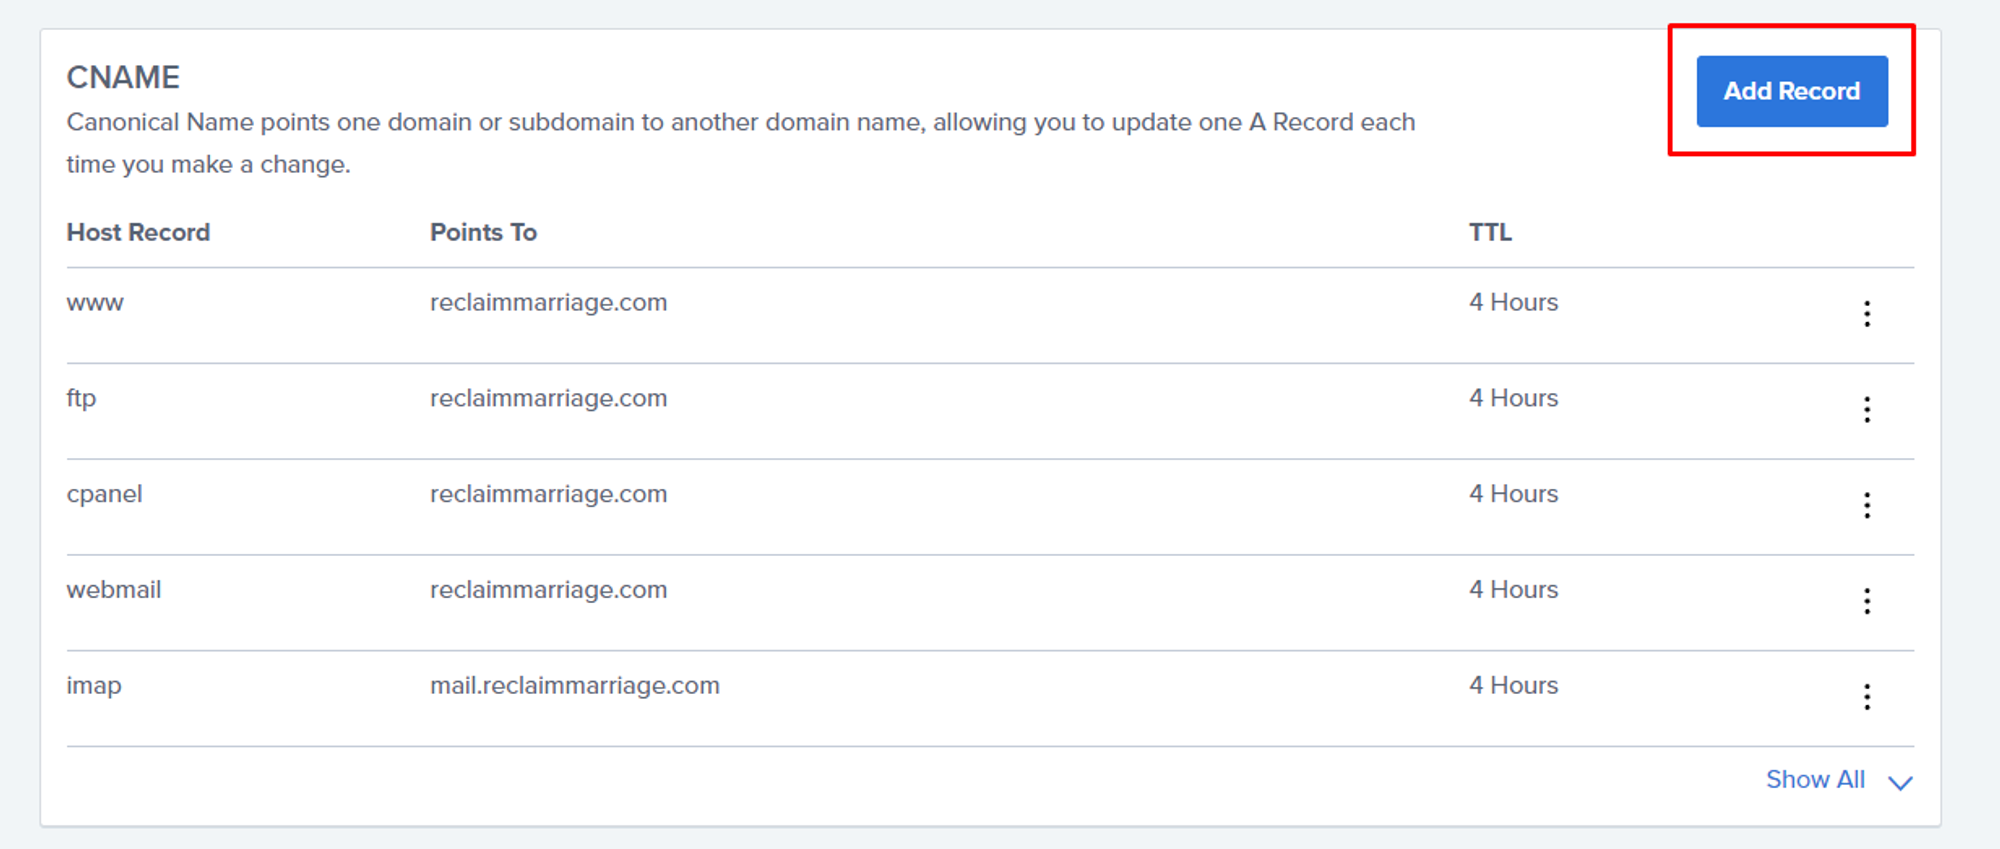Screen dimensions: 2000x849
Task: Open the three-dot menu for ftp record
Action: 1866,409
